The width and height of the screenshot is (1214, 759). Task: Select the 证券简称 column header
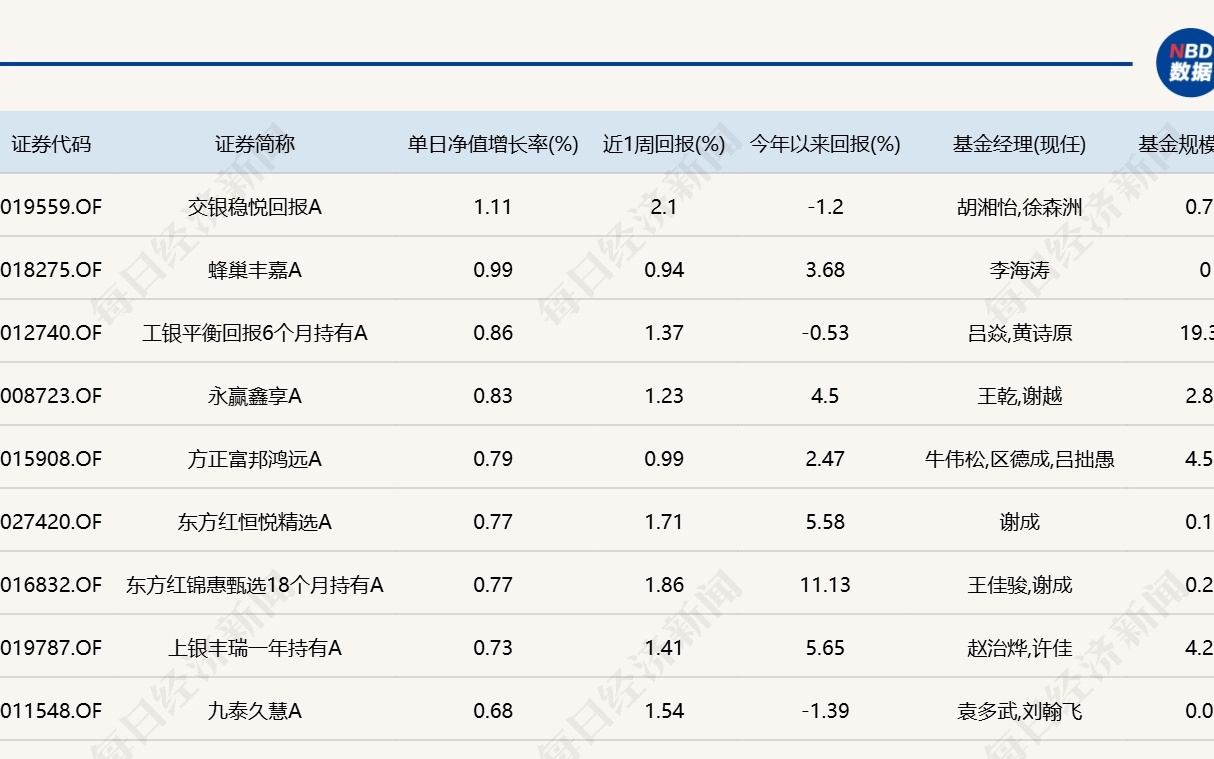[x=255, y=144]
